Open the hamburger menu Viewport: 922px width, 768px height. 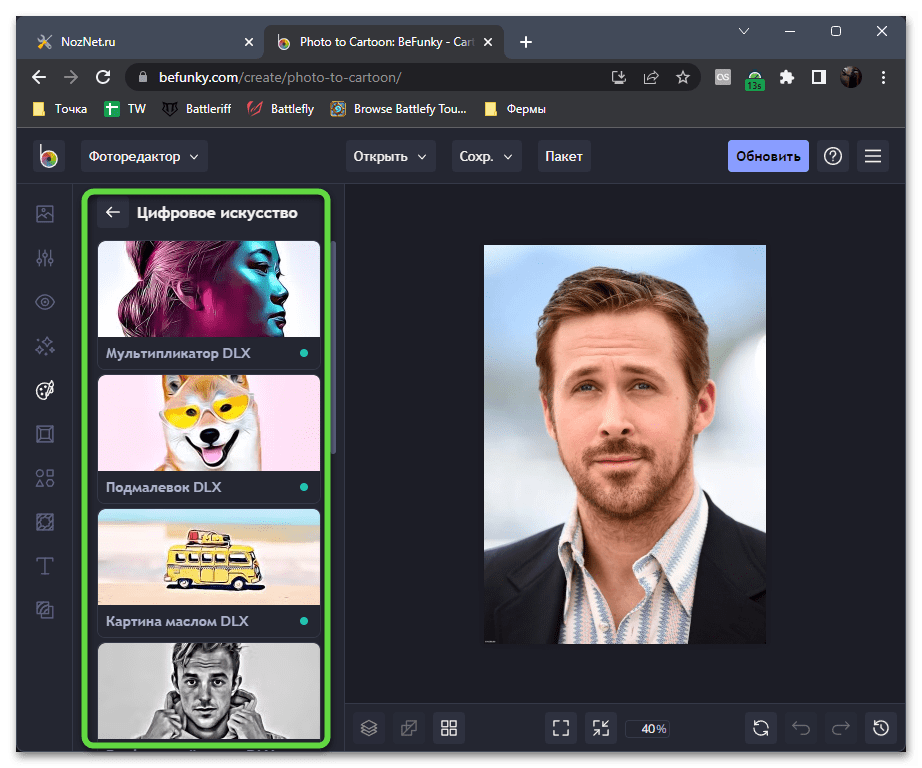(873, 156)
